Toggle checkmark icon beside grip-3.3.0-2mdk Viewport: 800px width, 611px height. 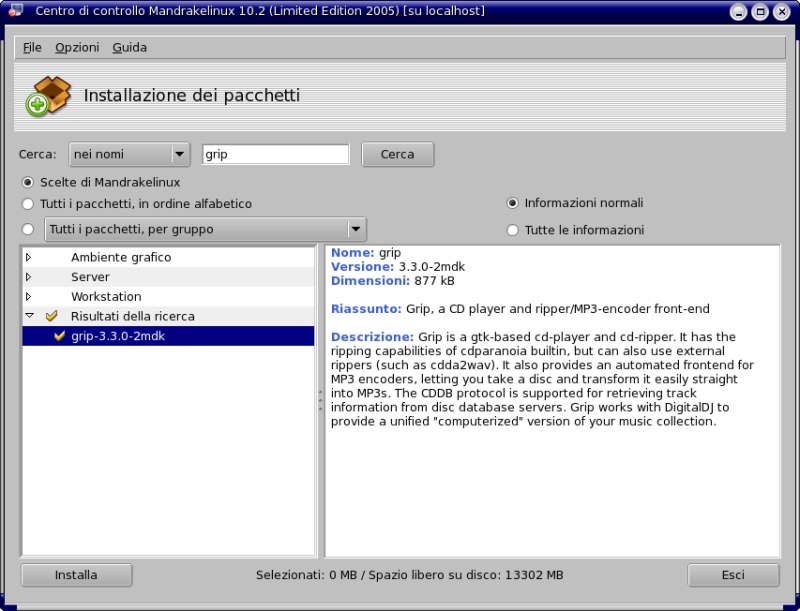[x=59, y=336]
